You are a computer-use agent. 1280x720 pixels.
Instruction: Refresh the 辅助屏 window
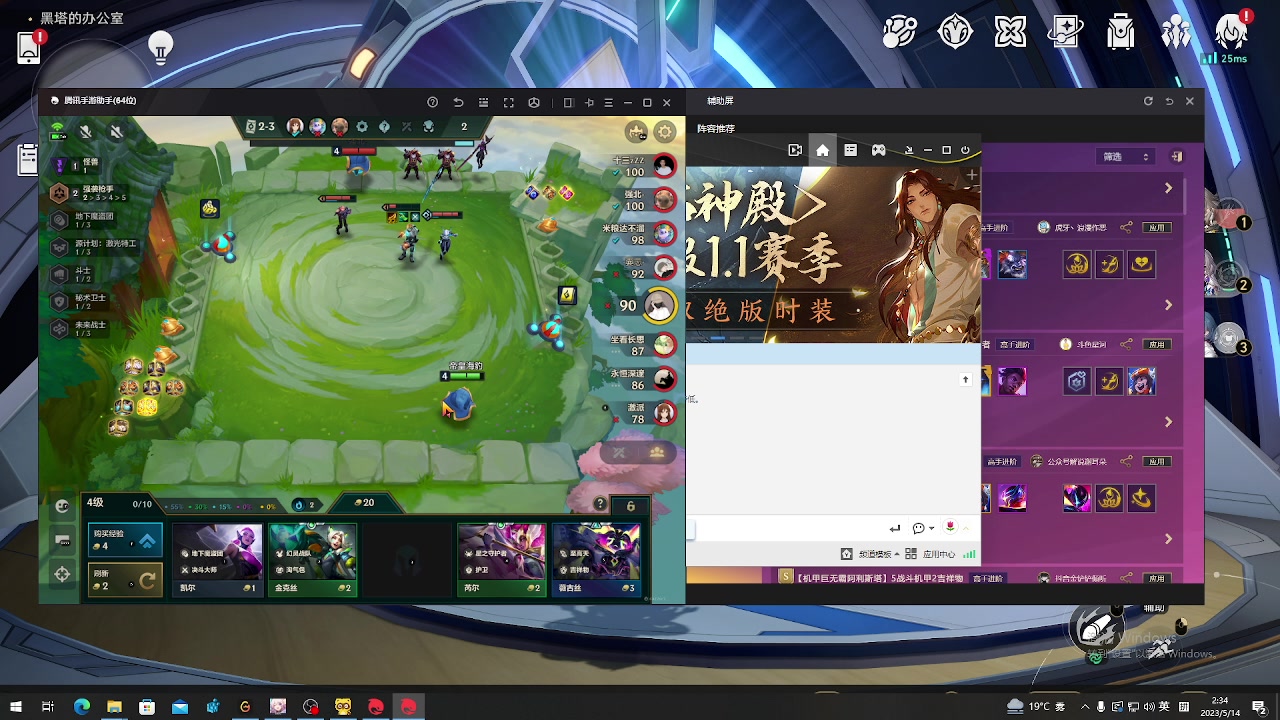click(1148, 101)
